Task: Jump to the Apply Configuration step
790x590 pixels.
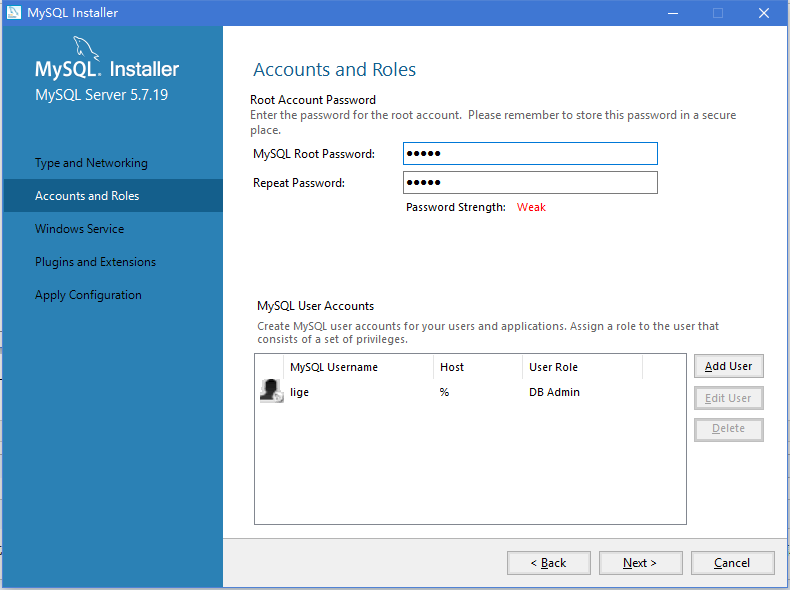Action: (x=88, y=295)
